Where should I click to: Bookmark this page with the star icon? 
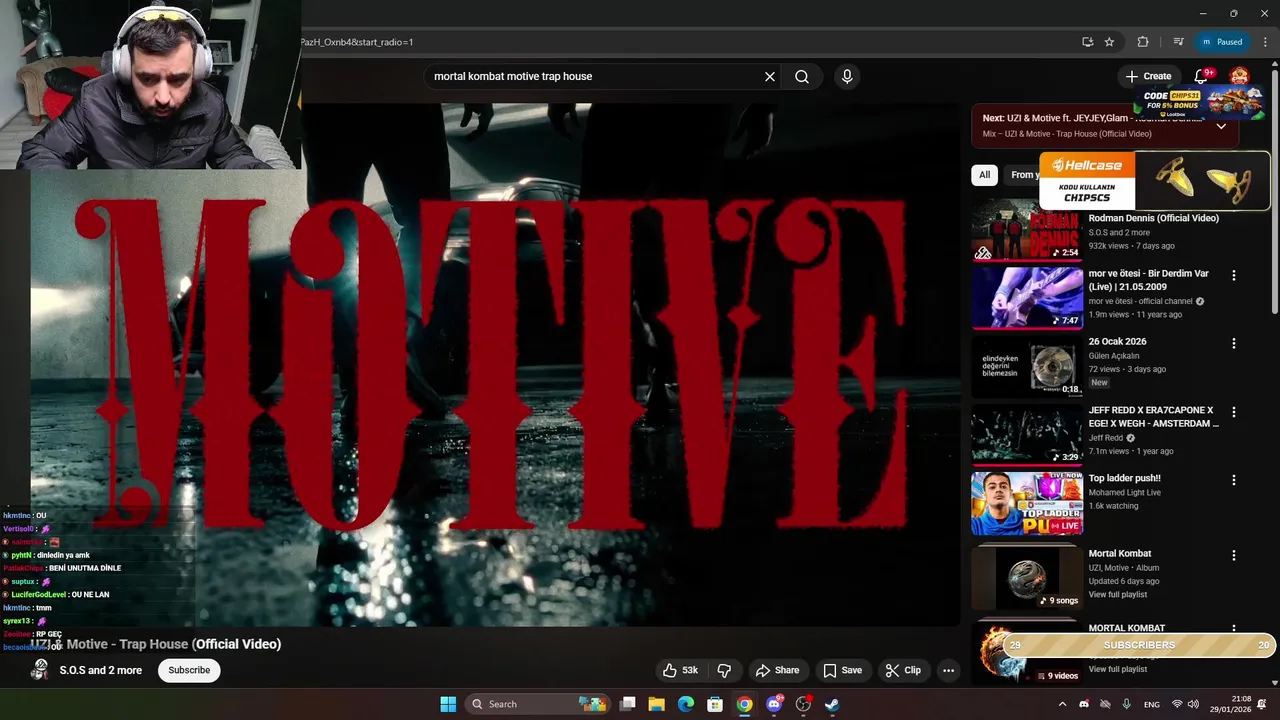click(1109, 42)
